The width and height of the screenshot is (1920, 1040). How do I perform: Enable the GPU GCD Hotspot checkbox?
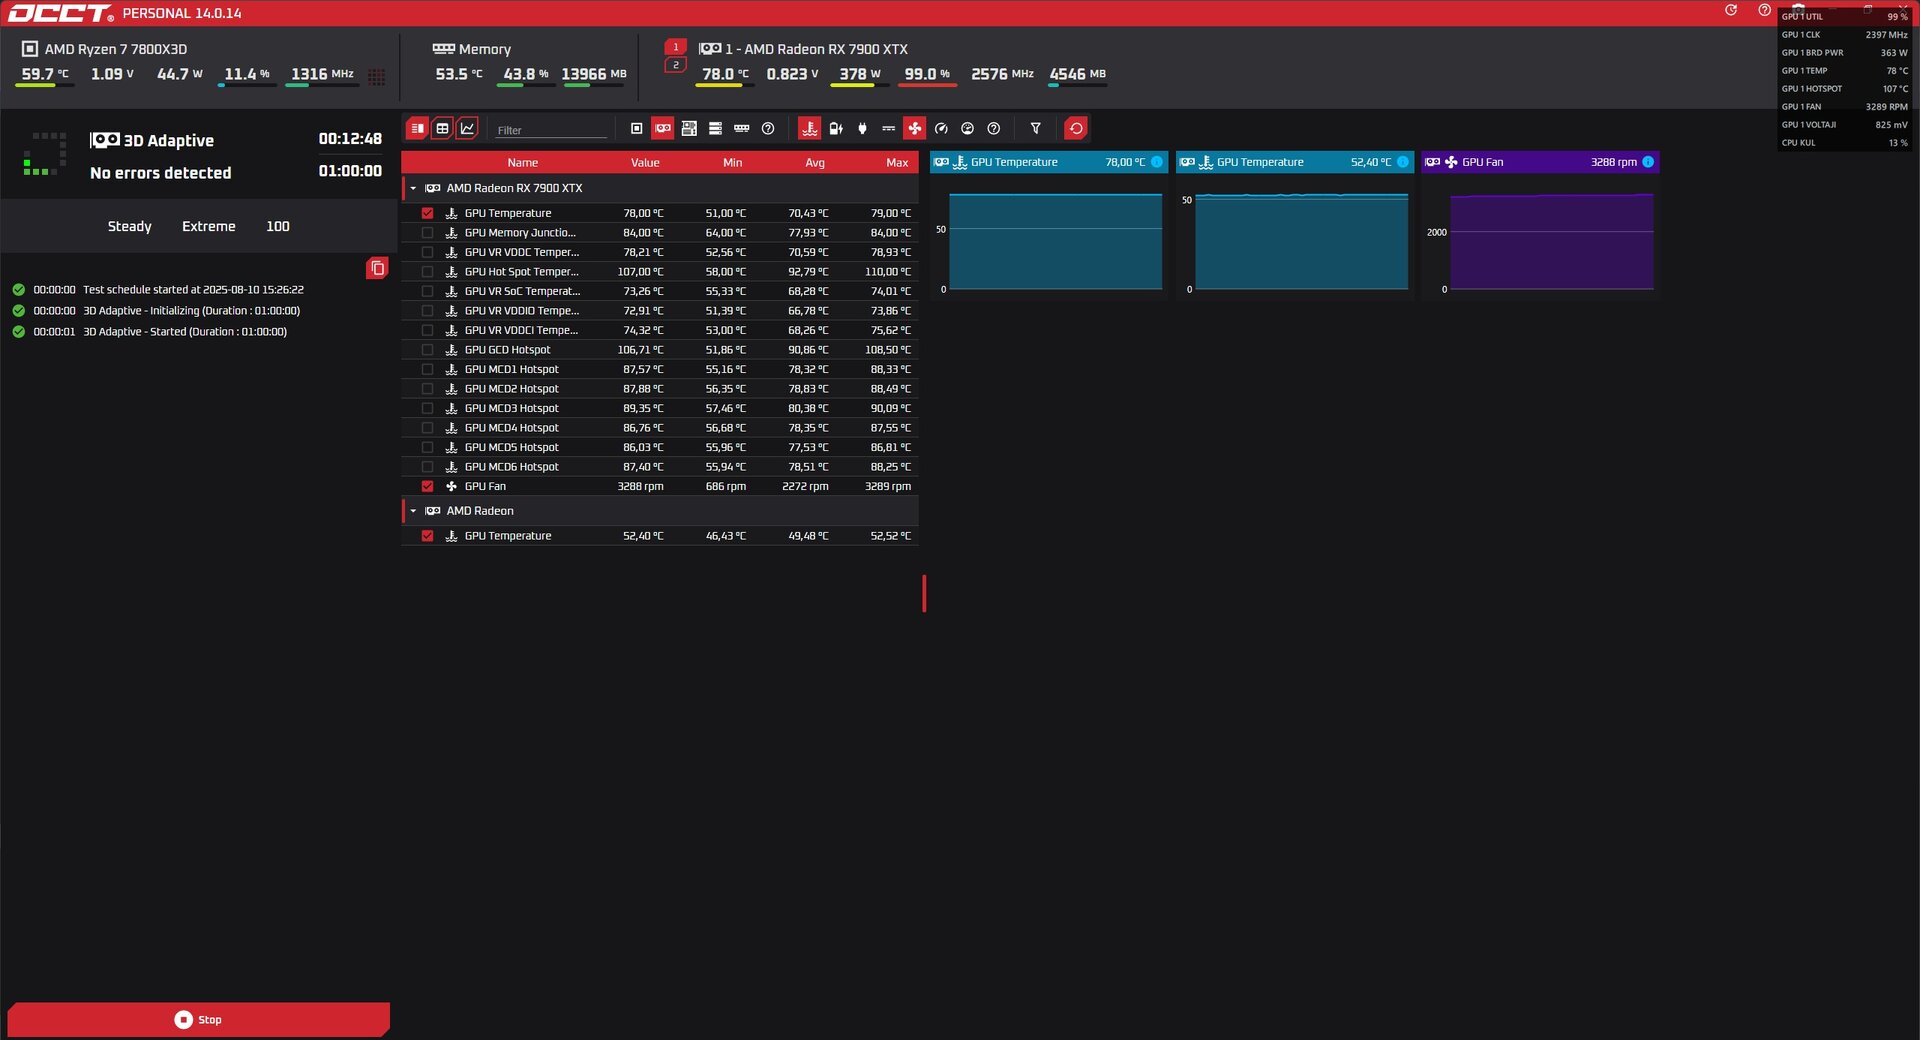[427, 350]
